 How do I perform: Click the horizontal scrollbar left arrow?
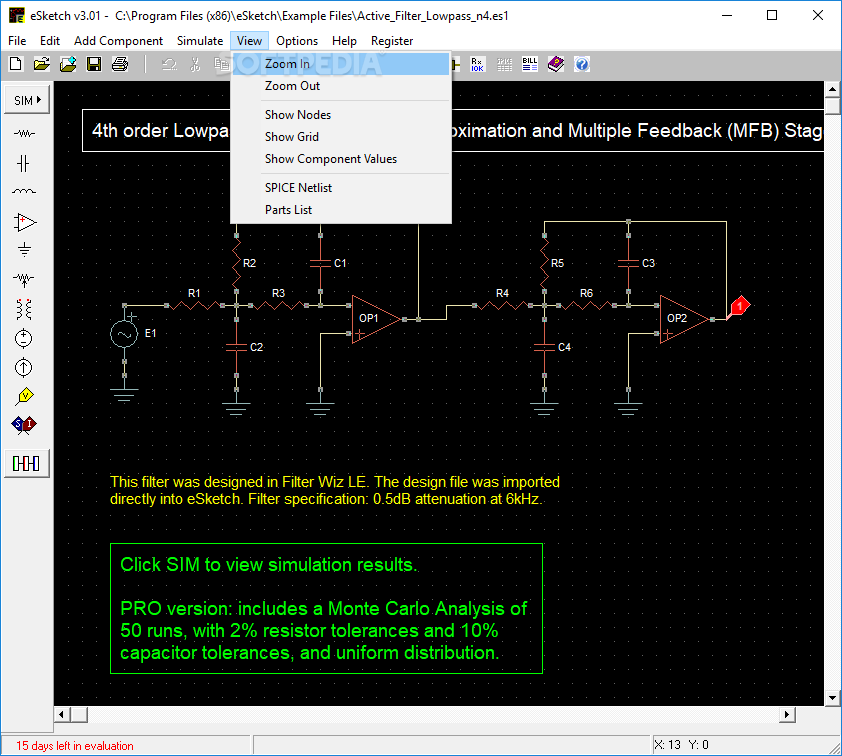tap(62, 715)
